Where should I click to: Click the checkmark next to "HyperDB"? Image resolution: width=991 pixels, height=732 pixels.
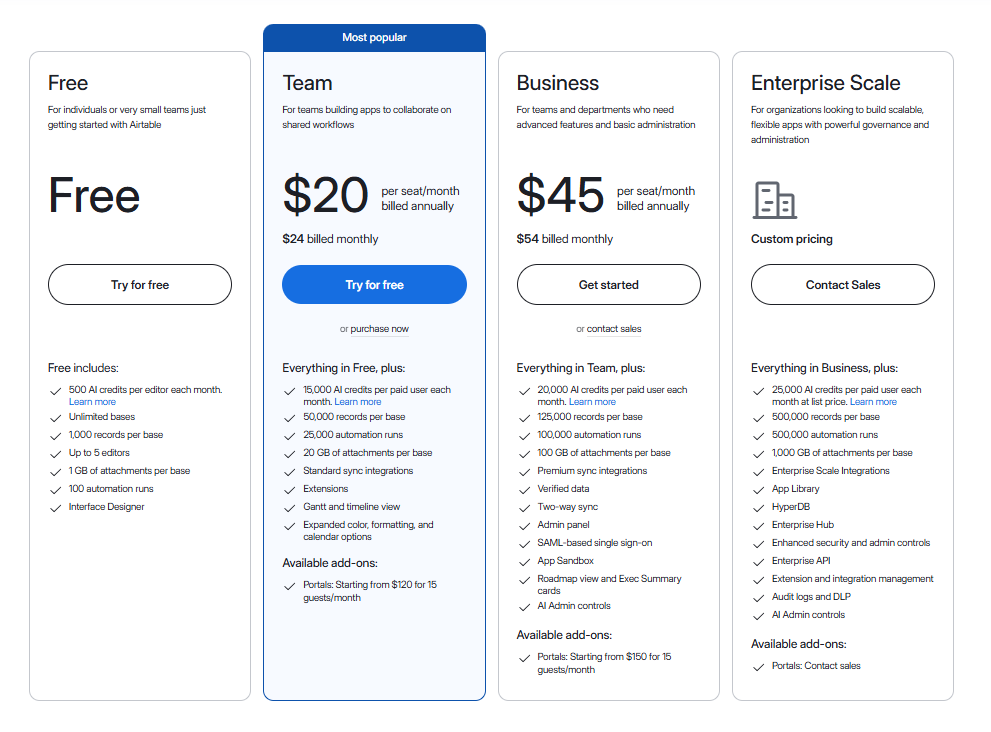[758, 506]
